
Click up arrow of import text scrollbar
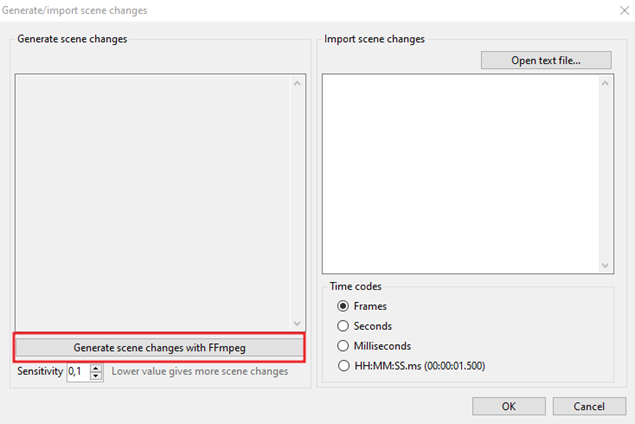pyautogui.click(x=605, y=83)
